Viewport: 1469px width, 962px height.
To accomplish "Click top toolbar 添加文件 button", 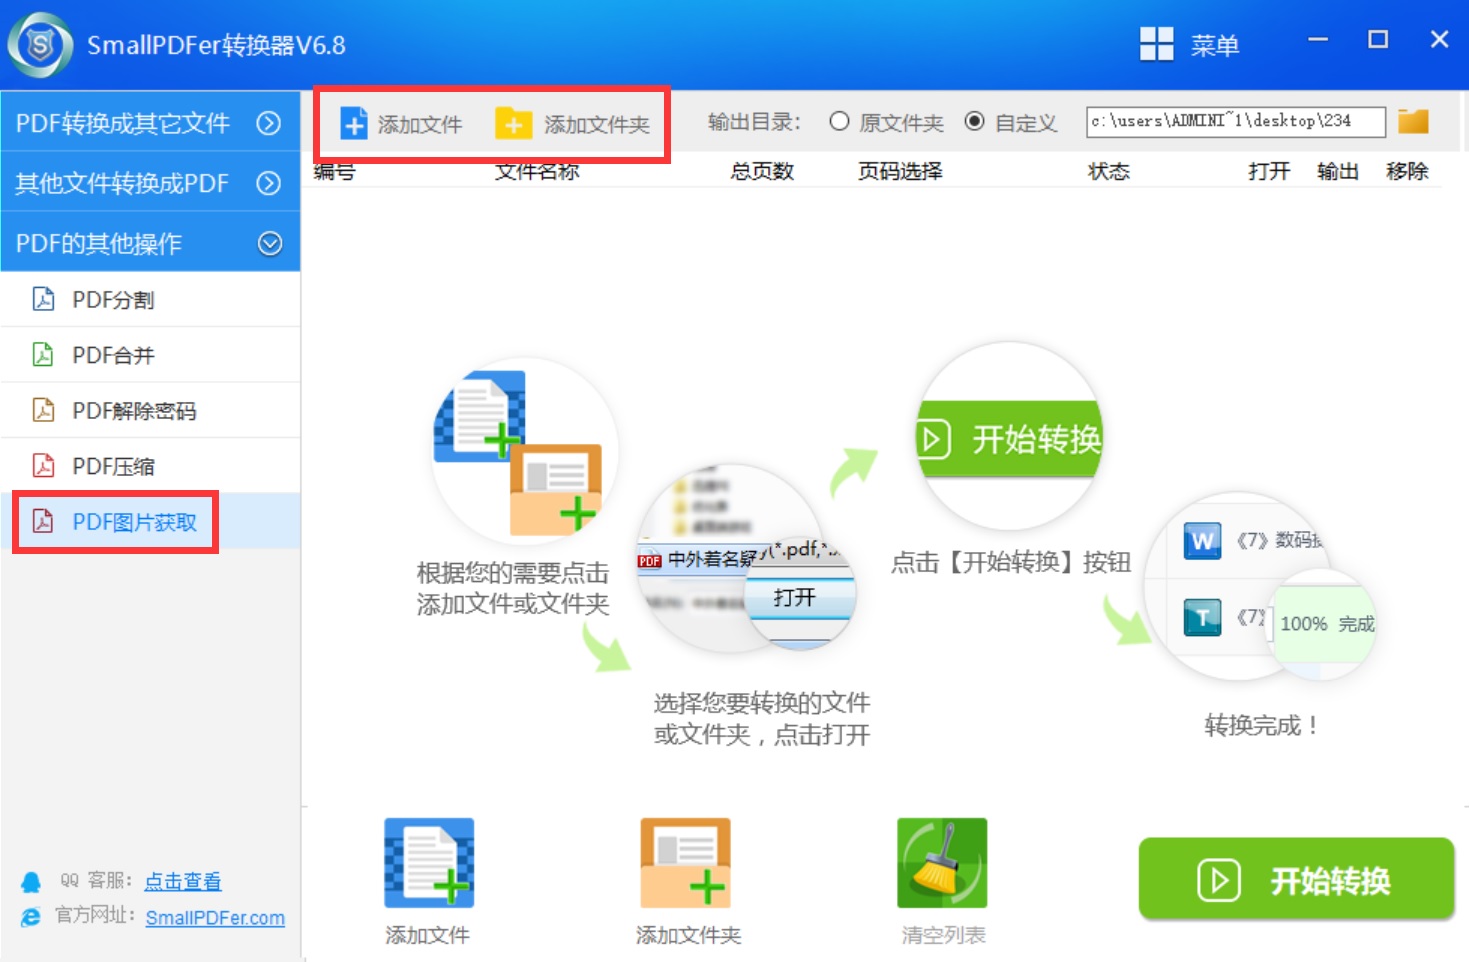I will (x=401, y=123).
